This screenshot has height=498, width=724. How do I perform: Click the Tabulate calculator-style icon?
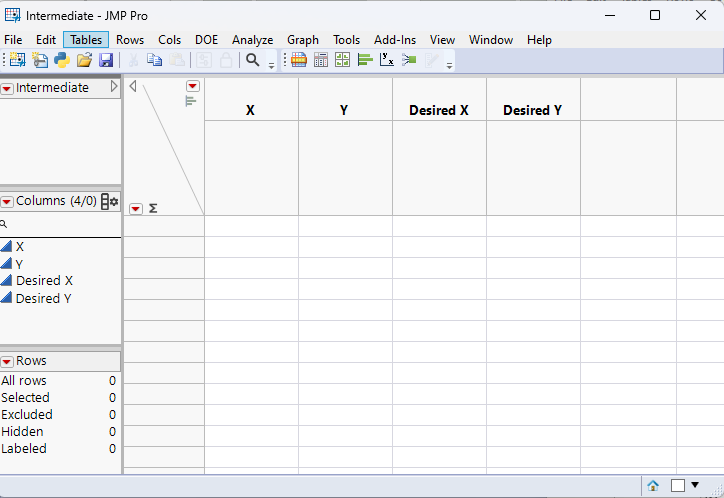321,60
